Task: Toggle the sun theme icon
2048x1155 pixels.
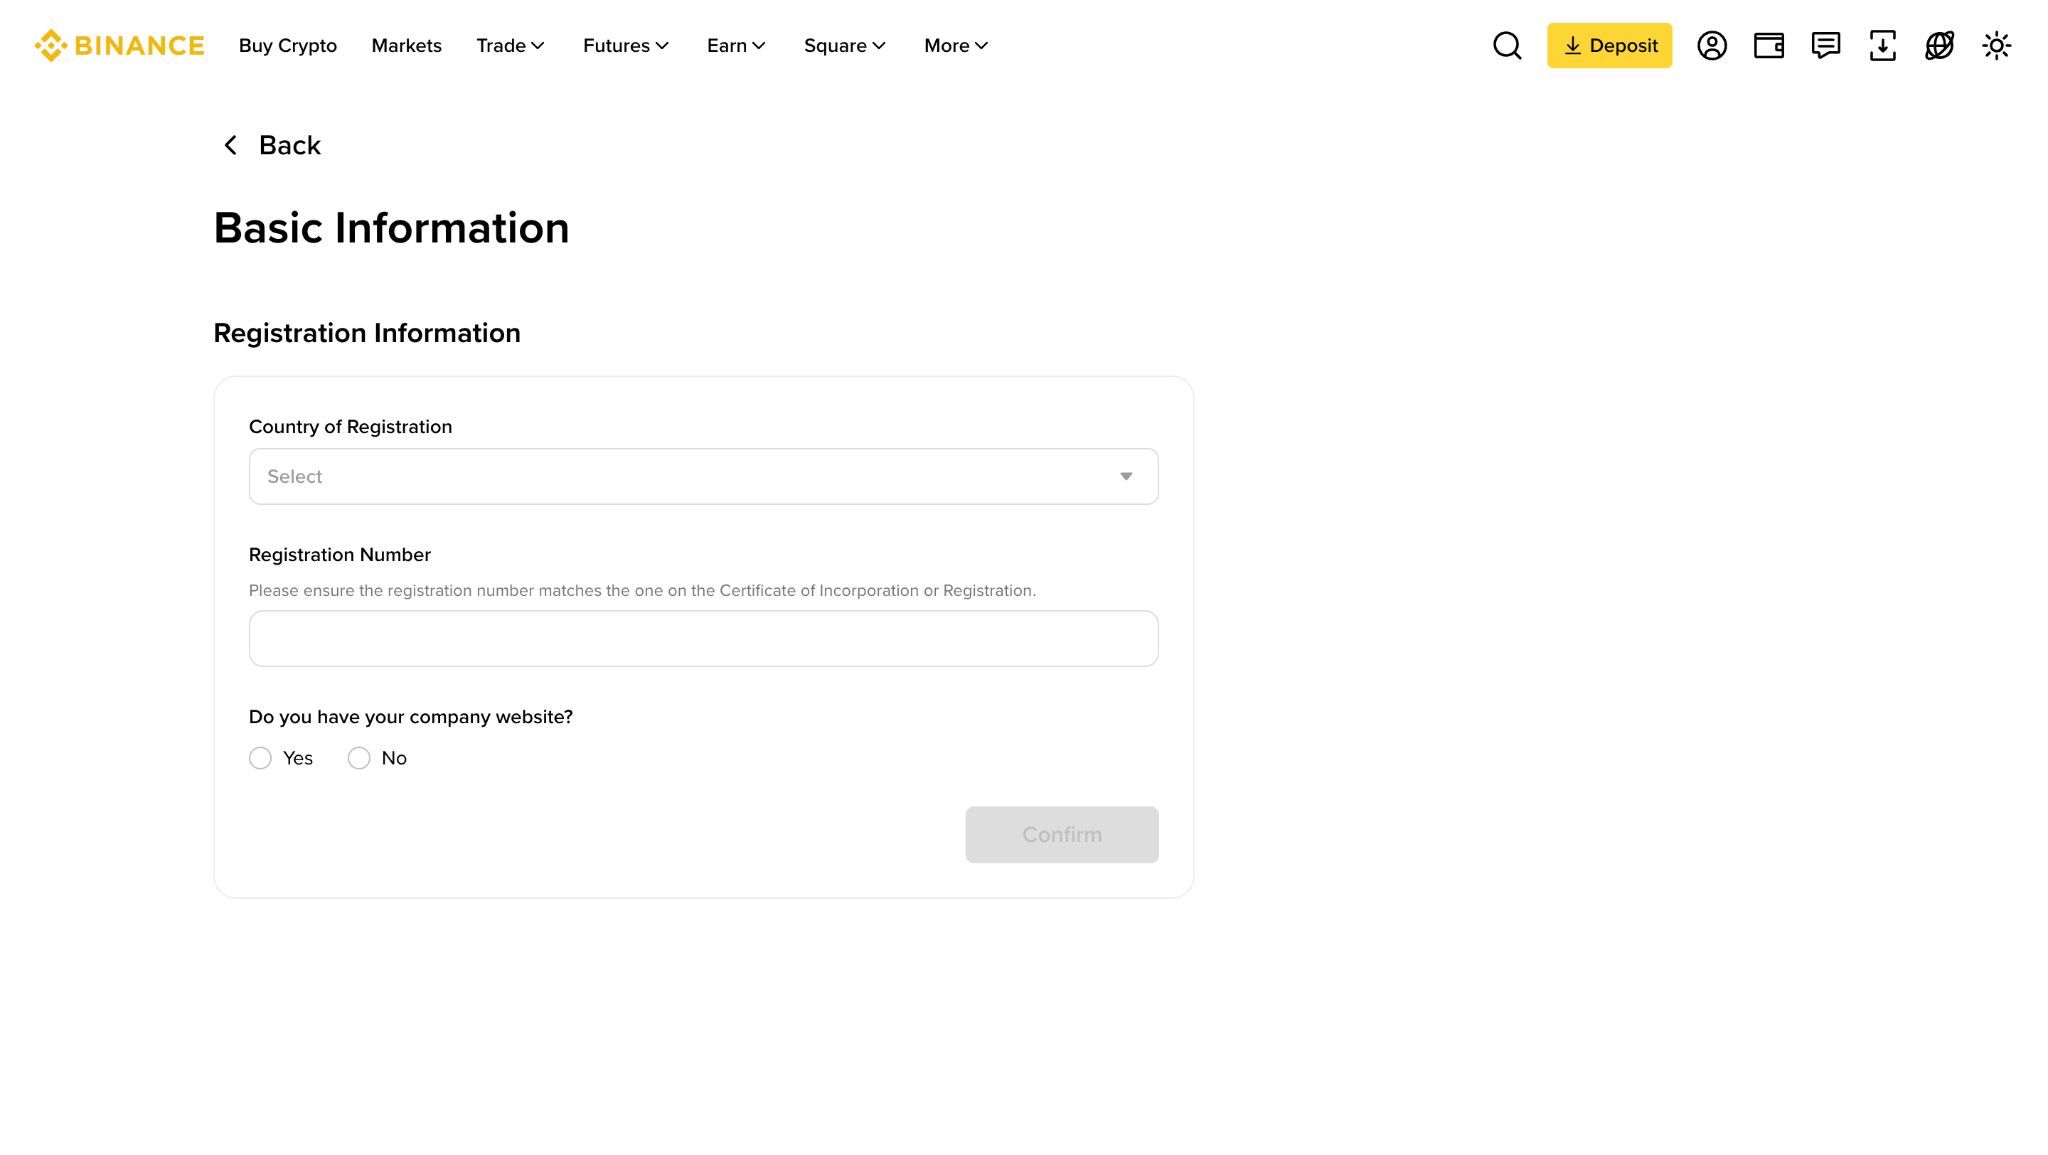Action: [1997, 46]
